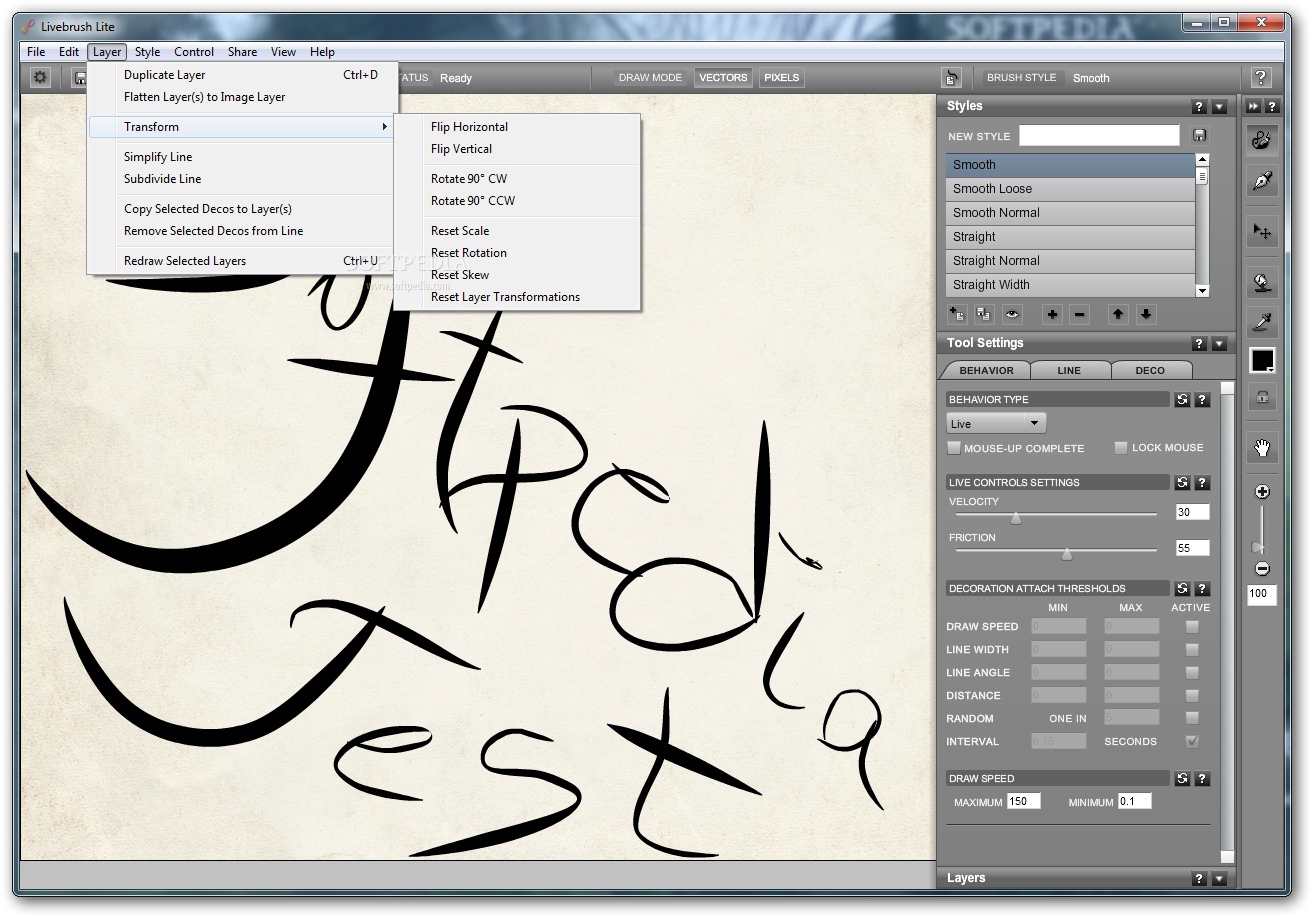Select the Paint bucket fill tool

(x=1262, y=283)
